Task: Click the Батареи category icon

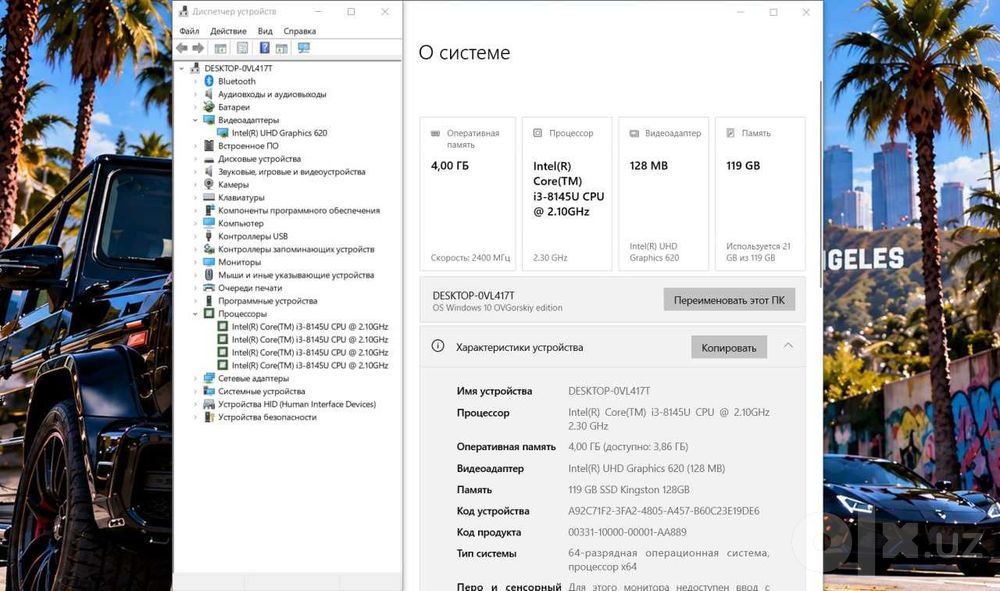Action: pos(209,107)
